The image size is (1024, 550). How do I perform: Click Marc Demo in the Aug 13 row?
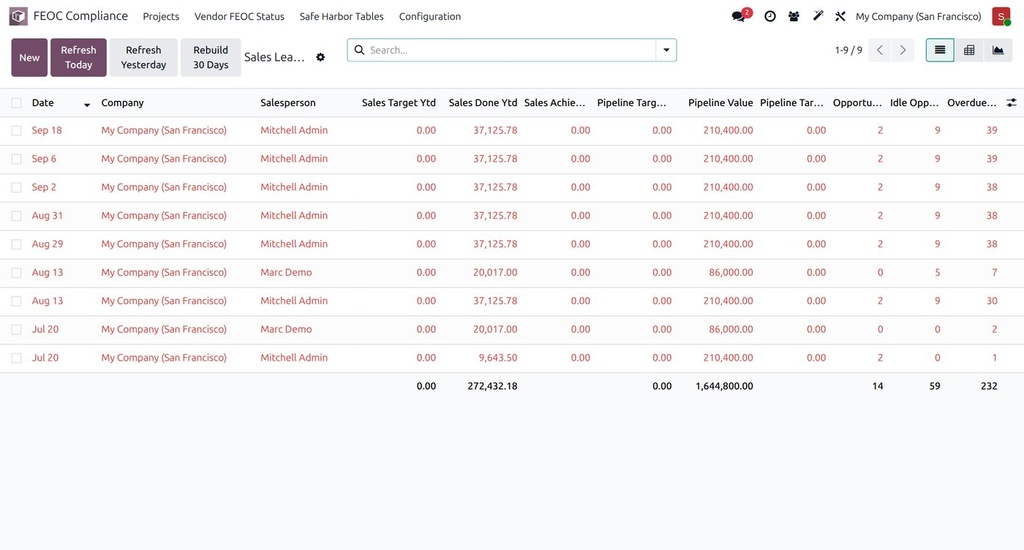(286, 272)
